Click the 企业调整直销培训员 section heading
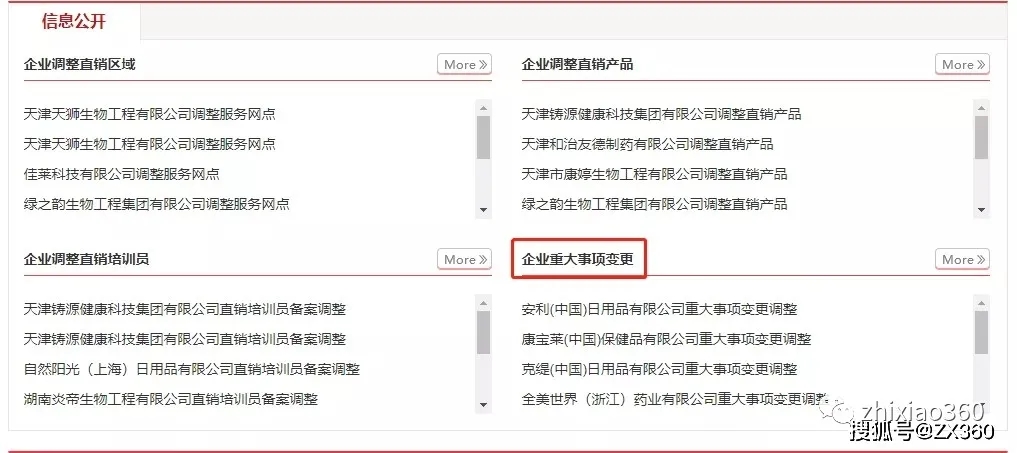 (86, 259)
